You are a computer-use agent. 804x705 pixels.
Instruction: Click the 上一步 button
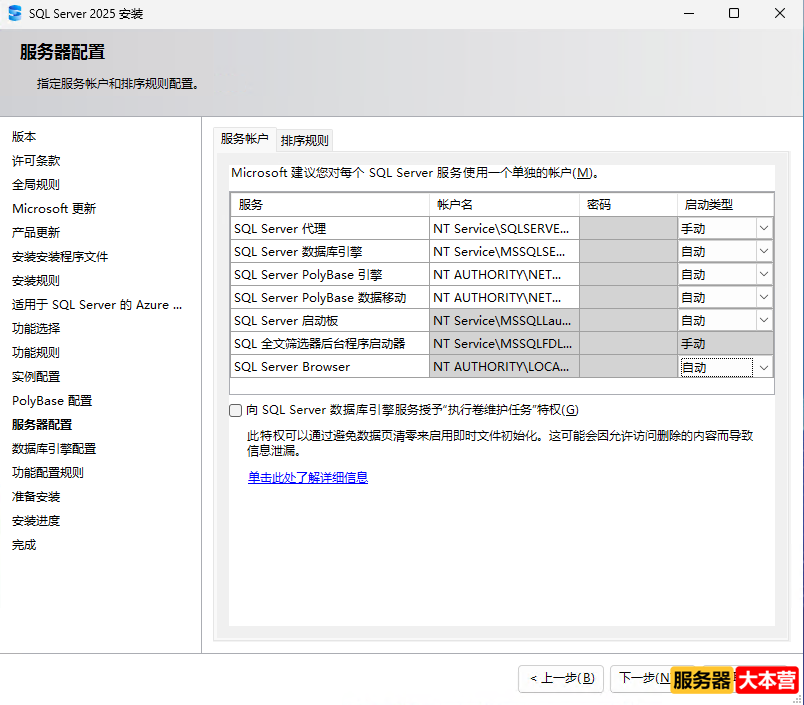[x=560, y=679]
